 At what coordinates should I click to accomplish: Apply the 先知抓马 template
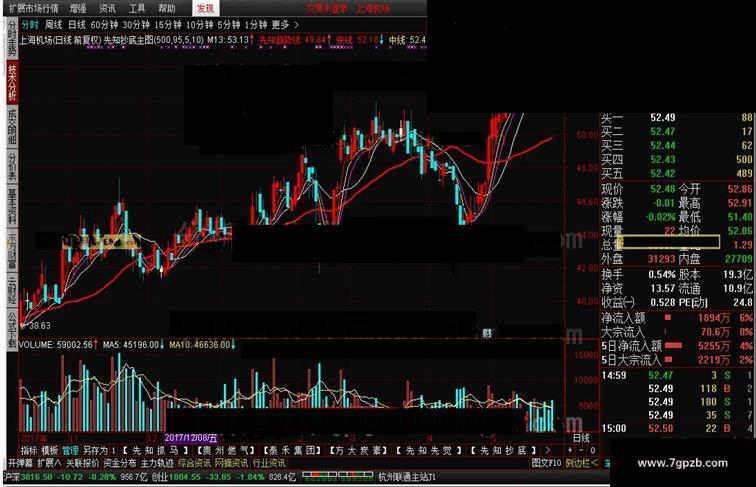point(154,450)
